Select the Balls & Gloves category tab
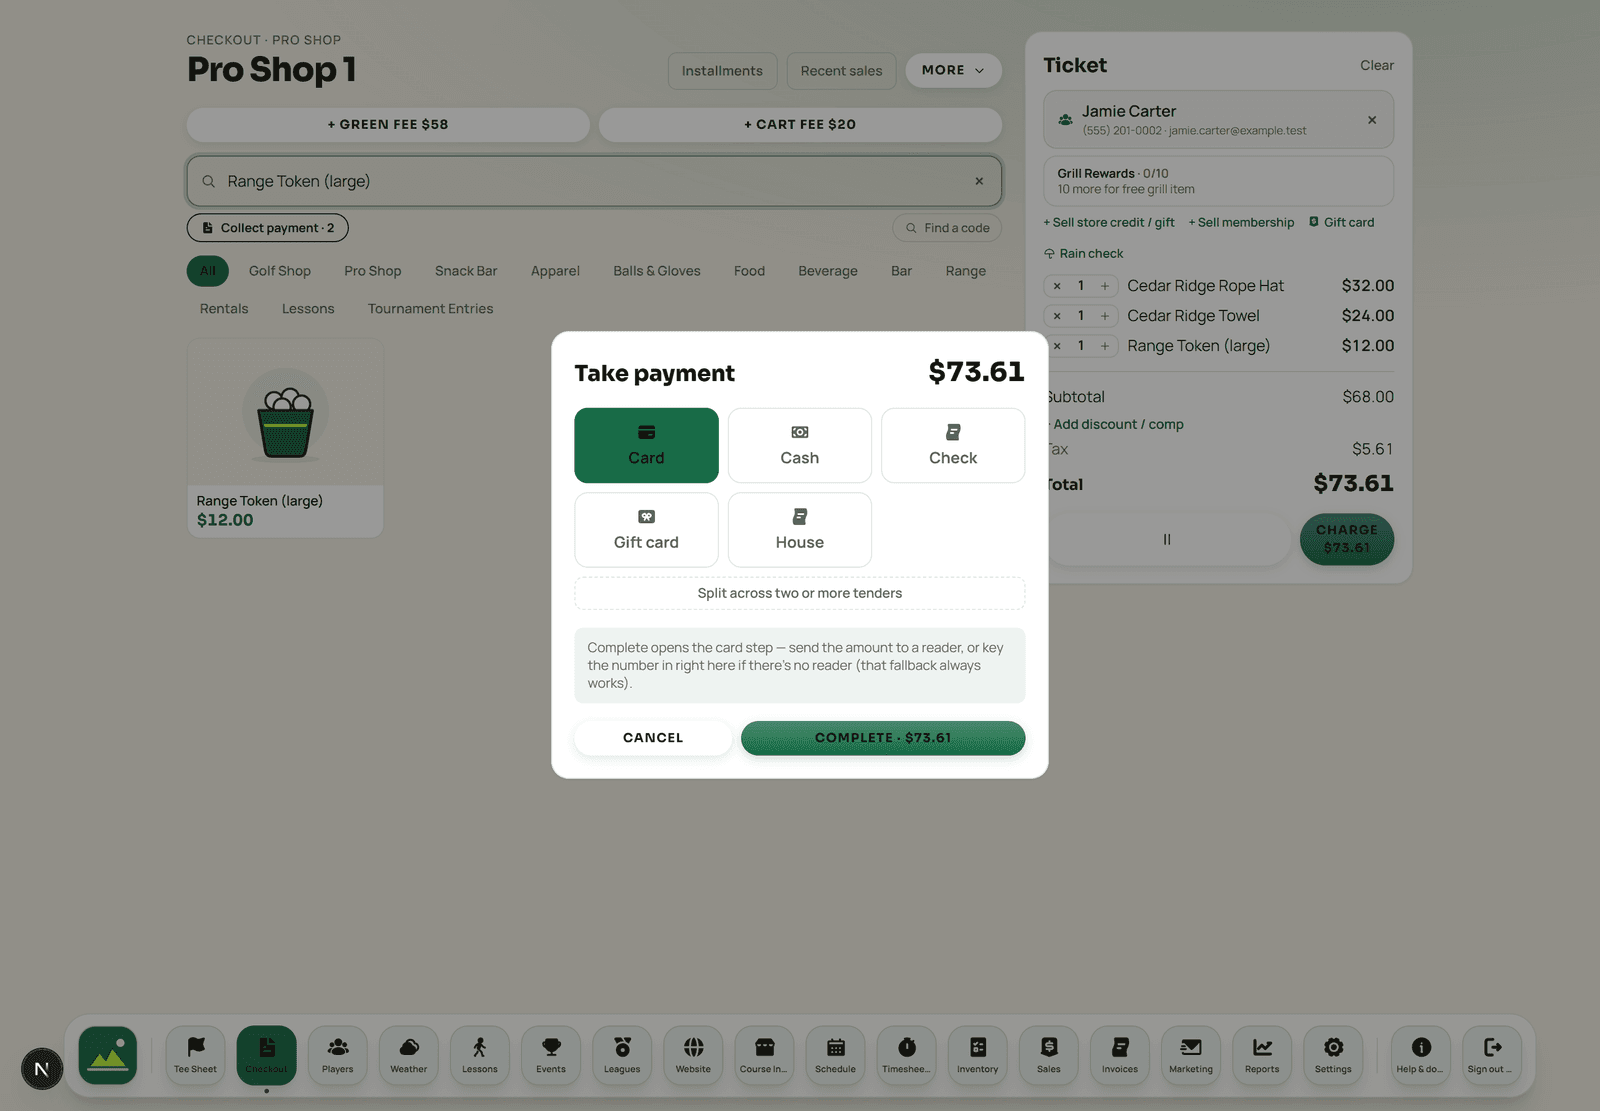The width and height of the screenshot is (1600, 1111). (x=657, y=271)
